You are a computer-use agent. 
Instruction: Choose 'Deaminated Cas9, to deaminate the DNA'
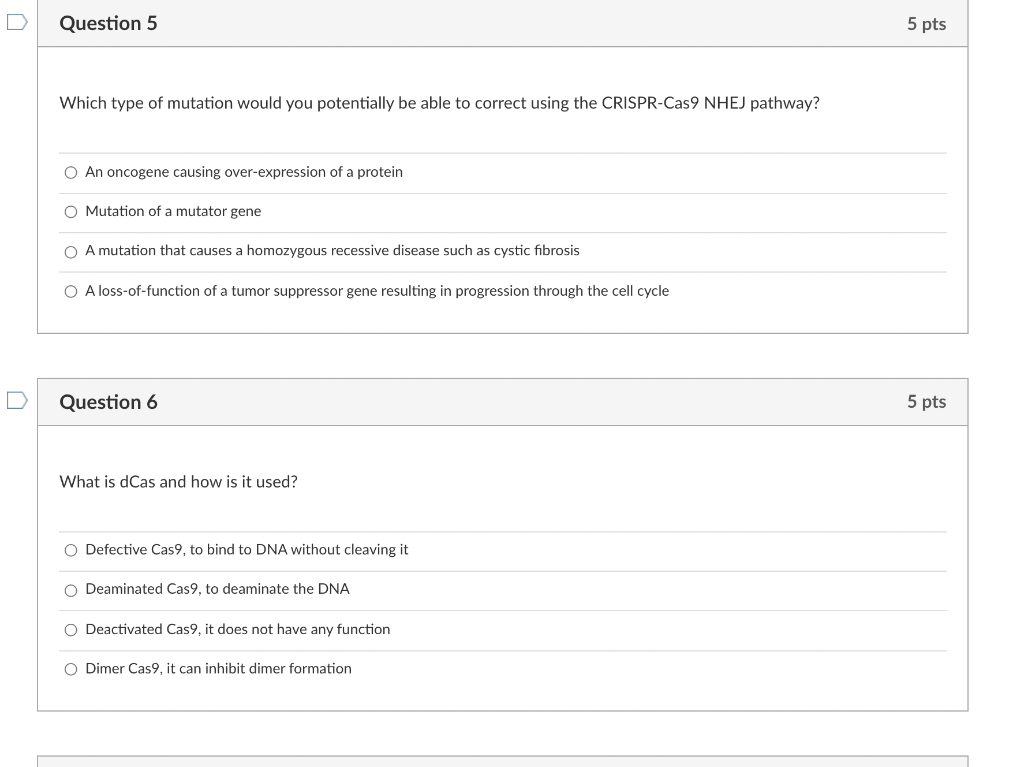[71, 591]
